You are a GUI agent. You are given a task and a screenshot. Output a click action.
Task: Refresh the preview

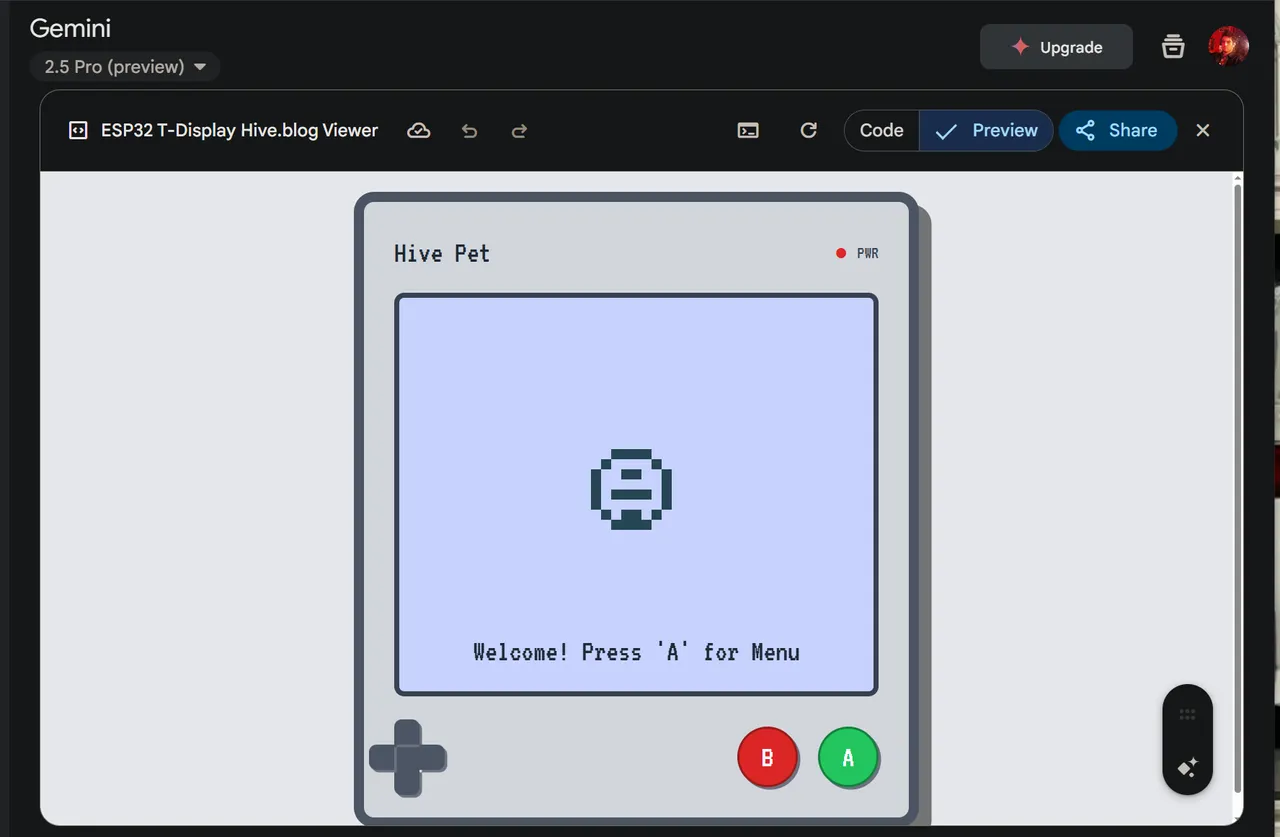point(809,131)
